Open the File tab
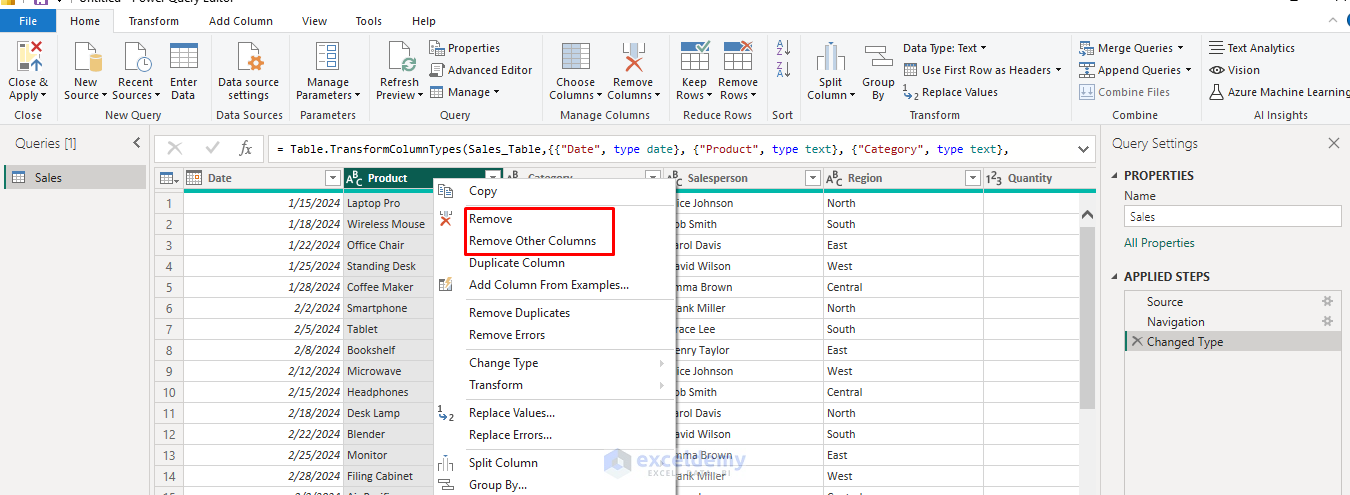1350x495 pixels. pos(28,21)
